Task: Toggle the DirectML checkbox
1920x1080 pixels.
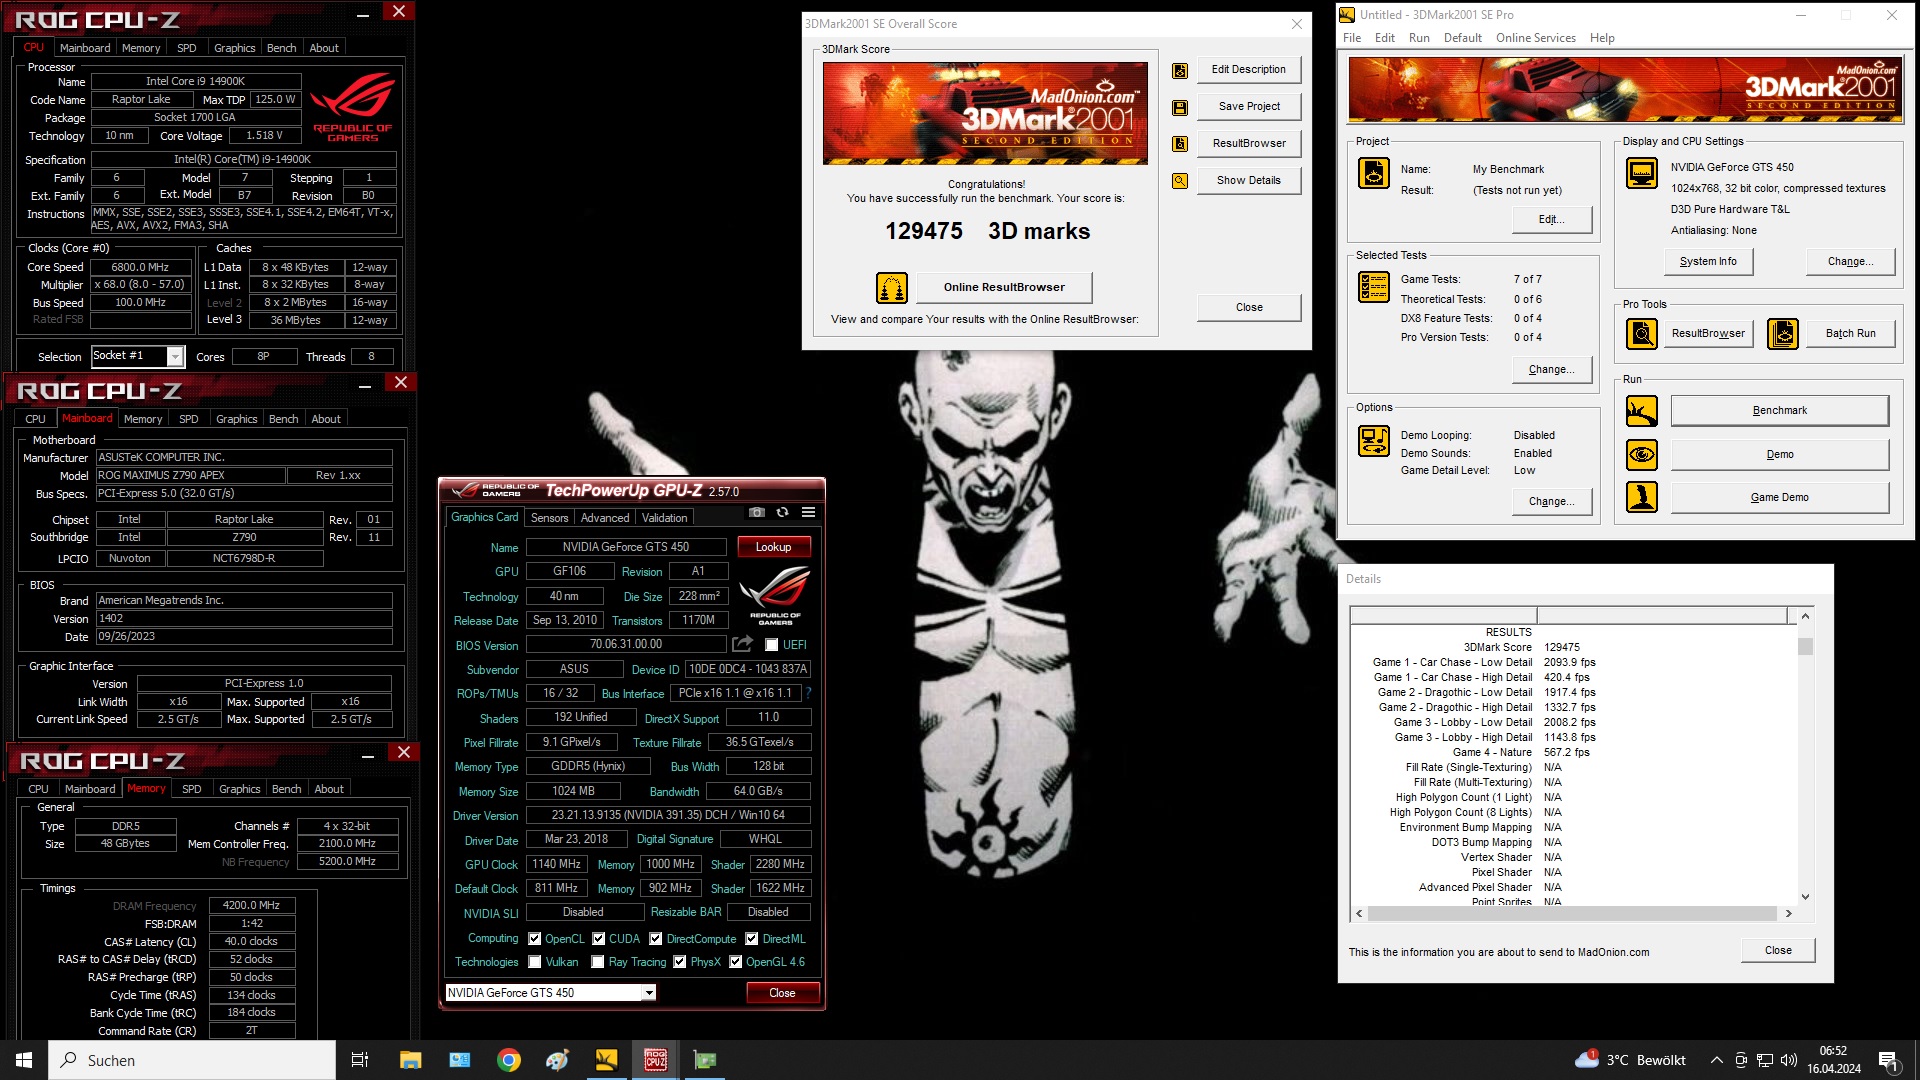Action: click(751, 939)
